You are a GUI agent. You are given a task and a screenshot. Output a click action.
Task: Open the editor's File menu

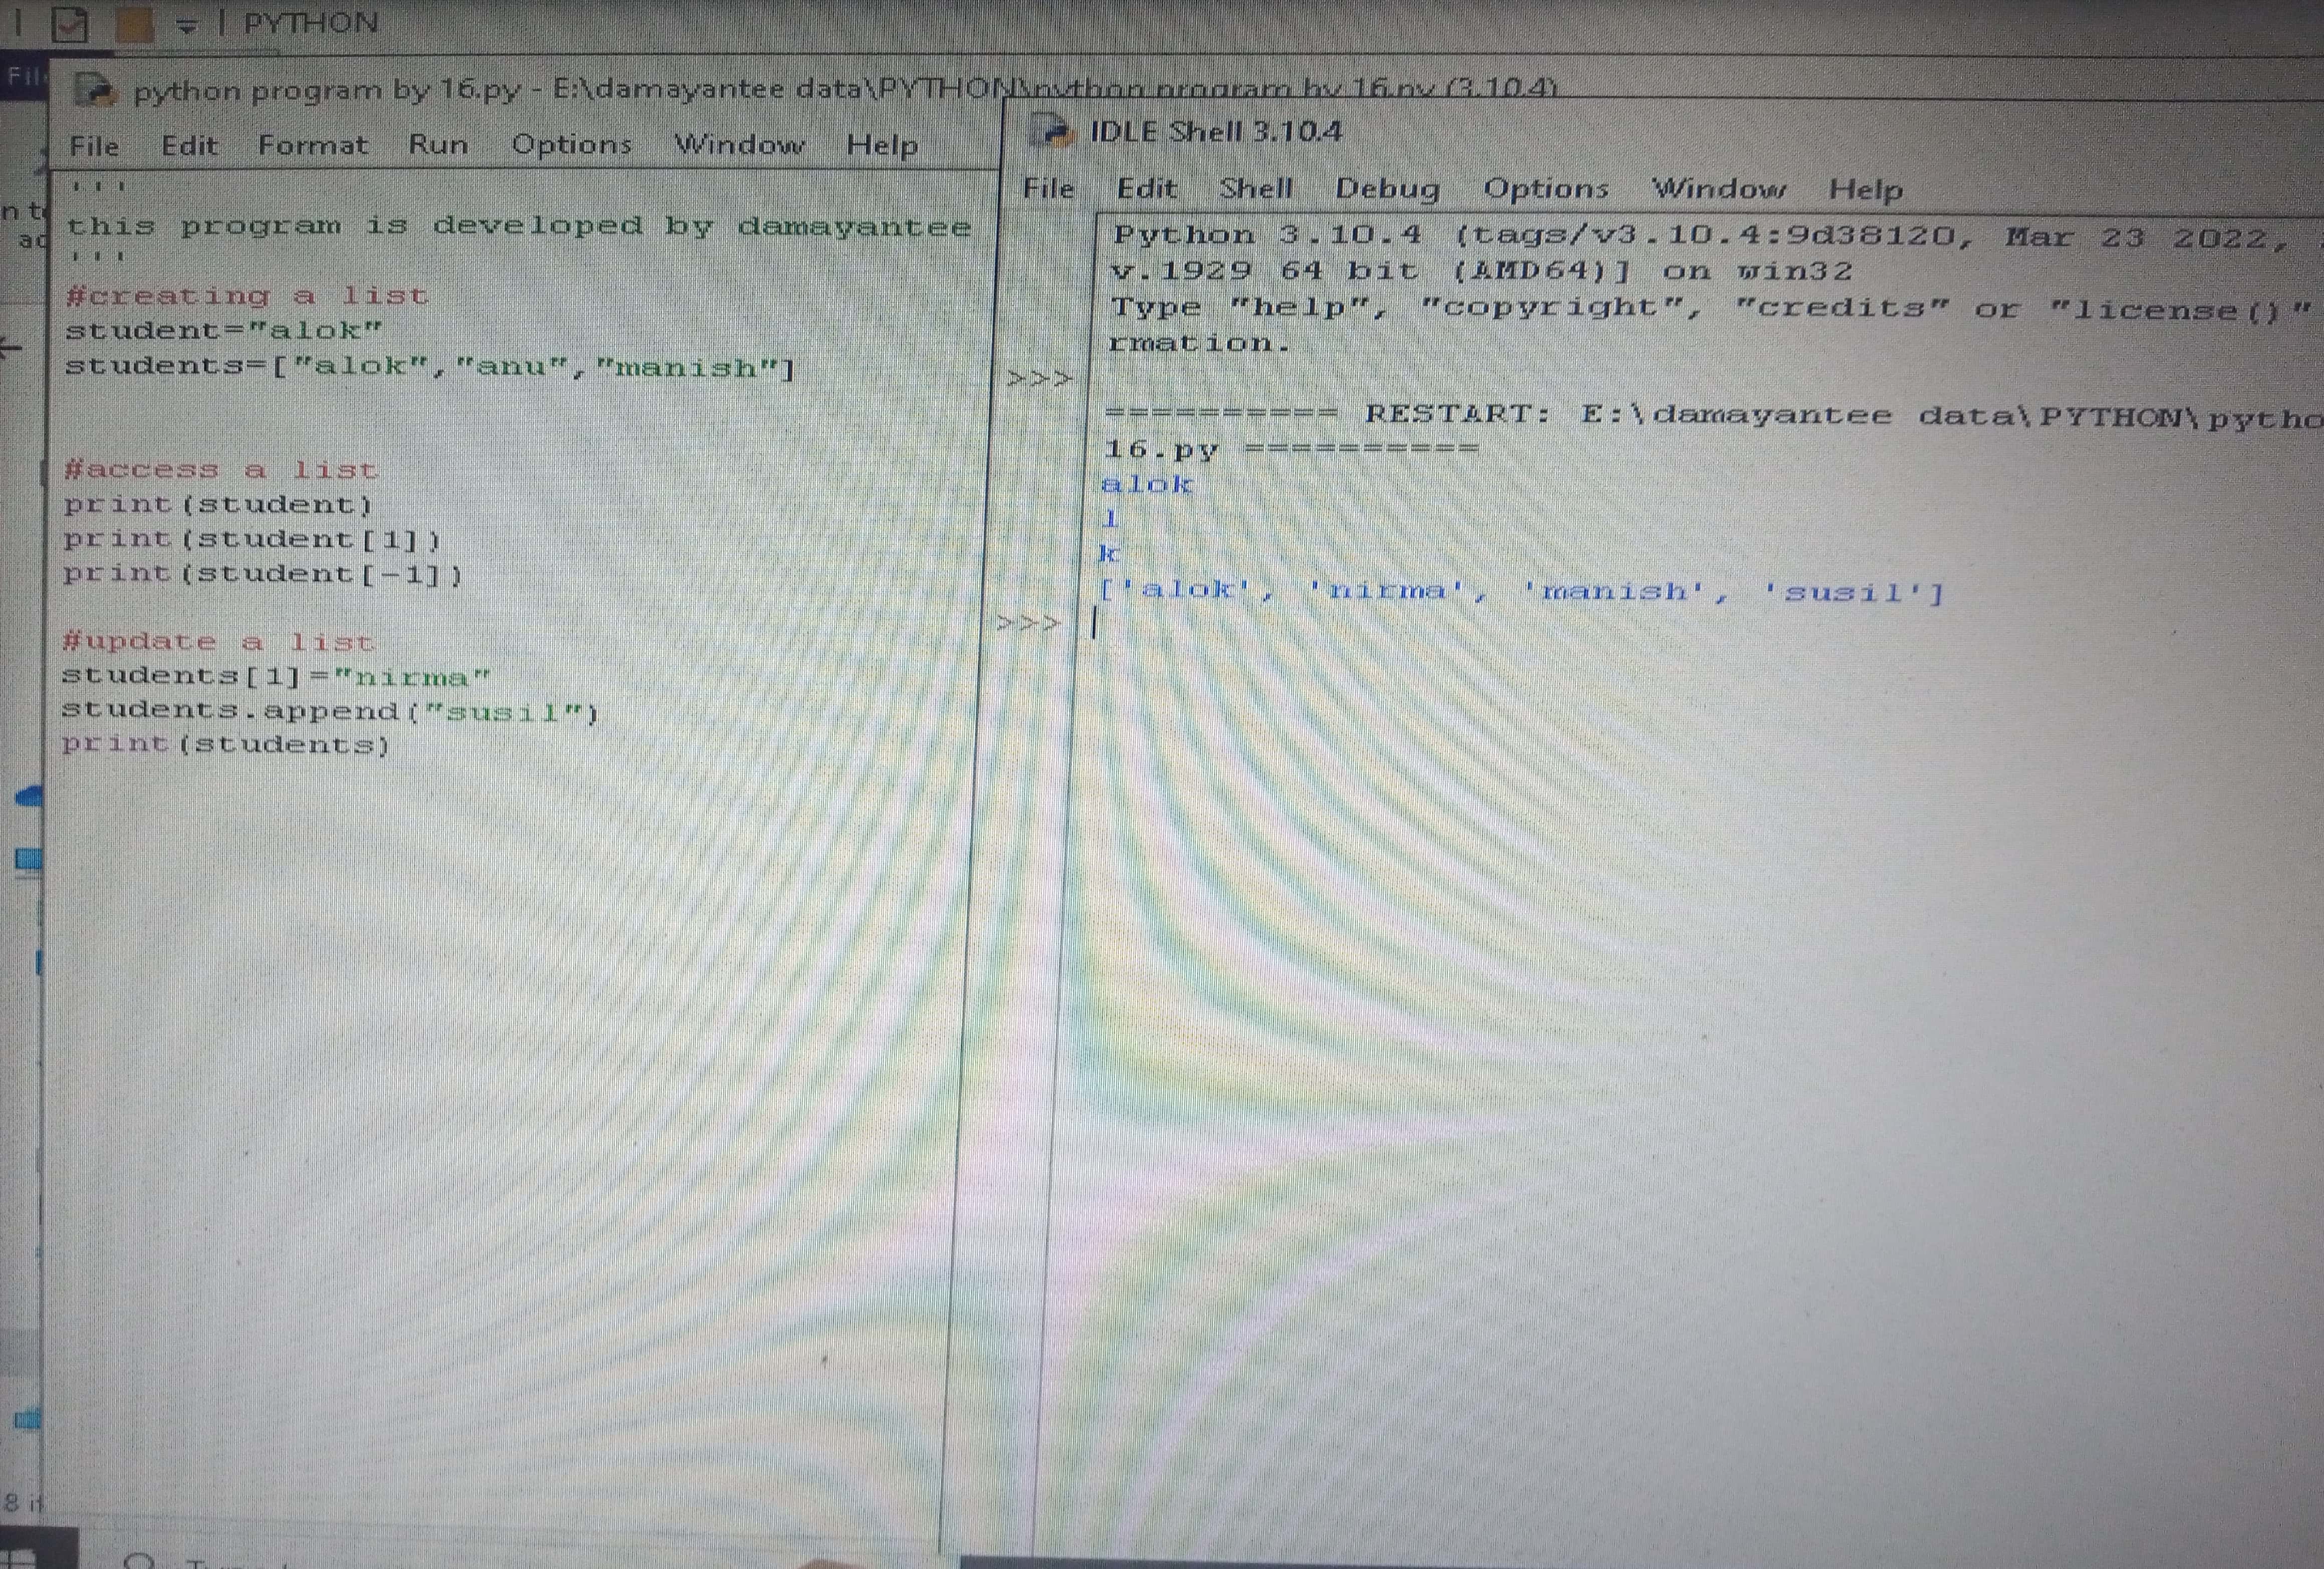click(x=94, y=146)
